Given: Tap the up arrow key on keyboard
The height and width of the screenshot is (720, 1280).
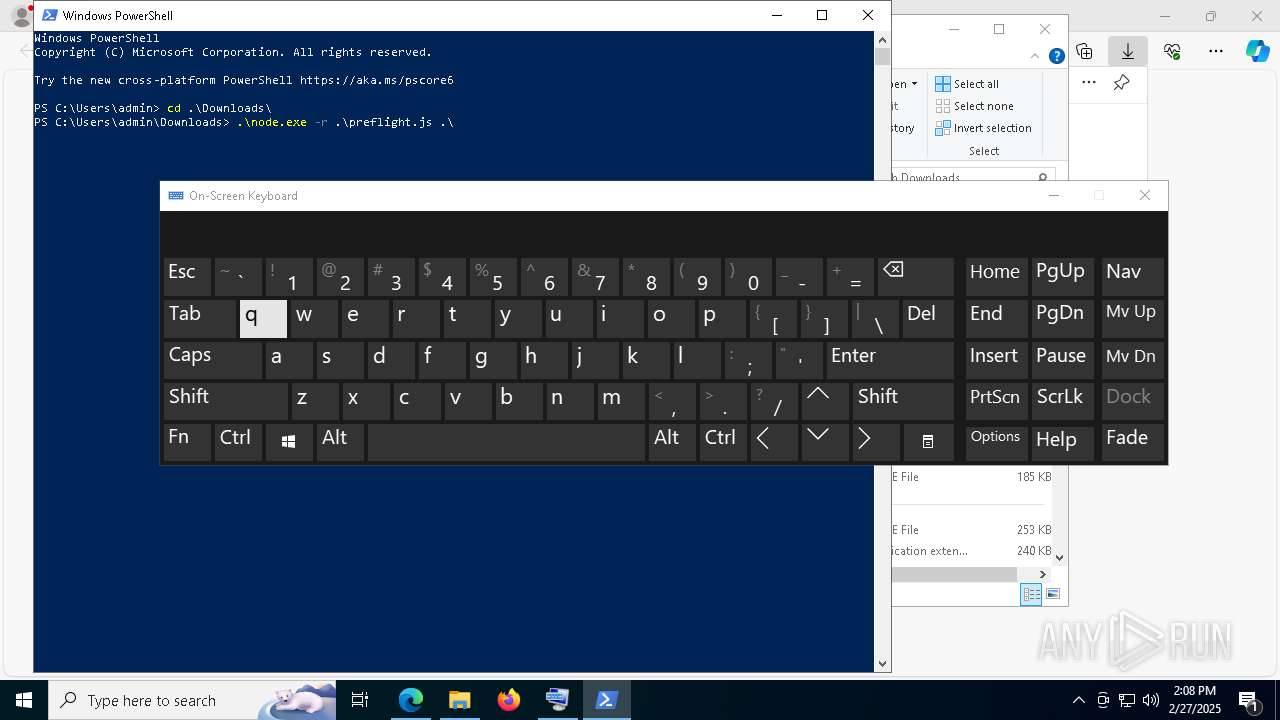Looking at the screenshot, I should coord(825,400).
